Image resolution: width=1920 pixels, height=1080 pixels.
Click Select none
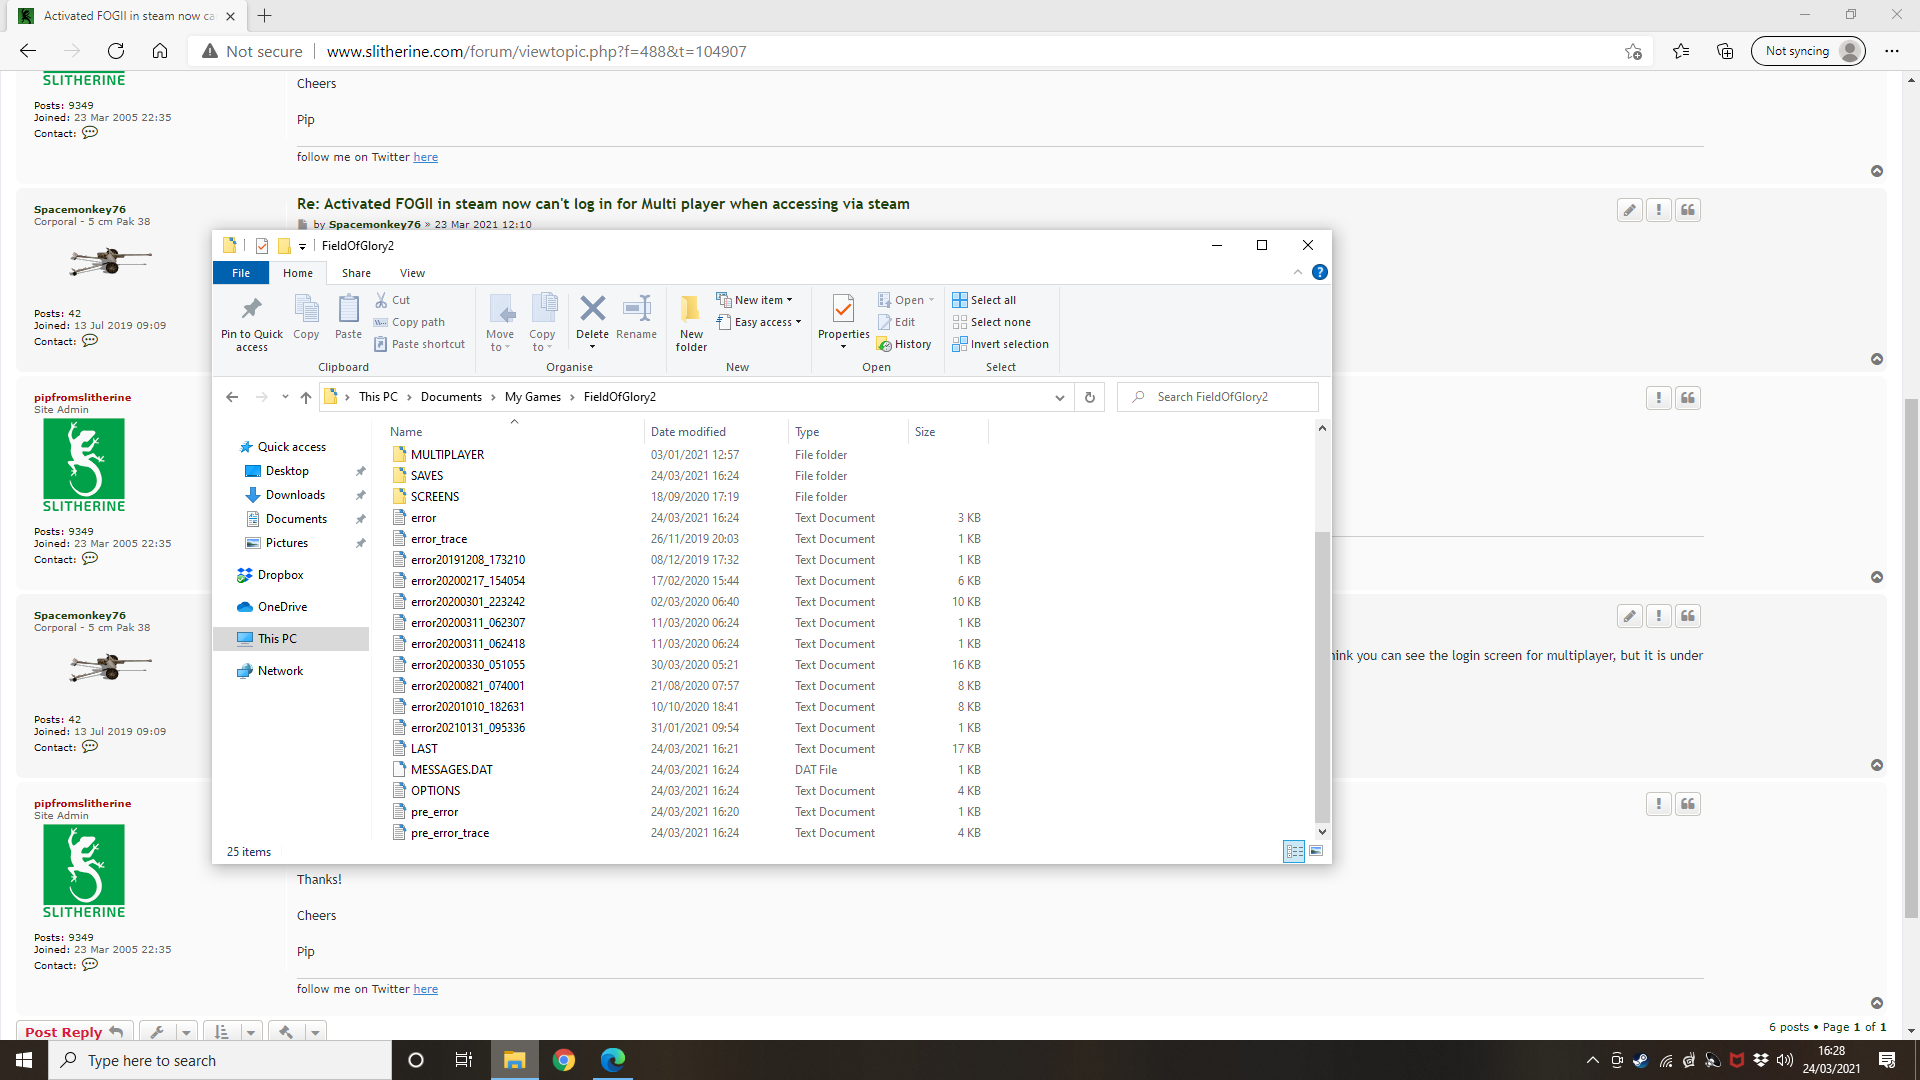coord(991,321)
